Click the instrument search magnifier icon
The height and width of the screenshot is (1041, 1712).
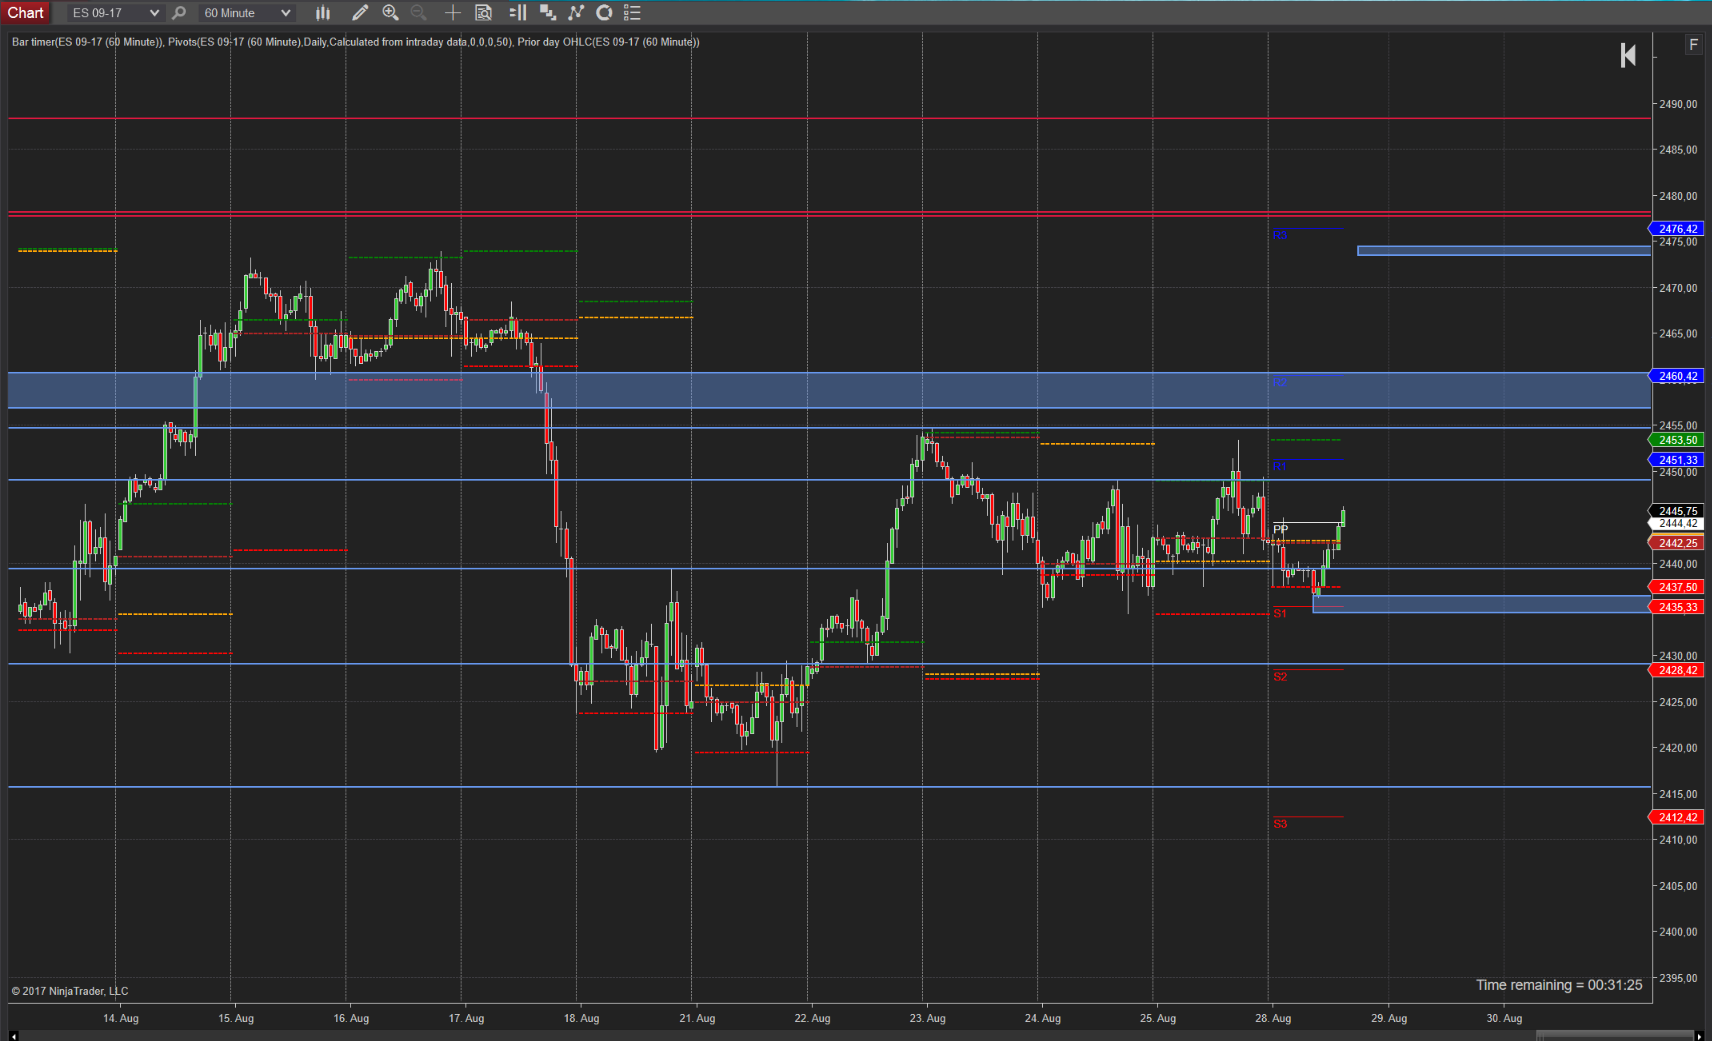pos(179,13)
